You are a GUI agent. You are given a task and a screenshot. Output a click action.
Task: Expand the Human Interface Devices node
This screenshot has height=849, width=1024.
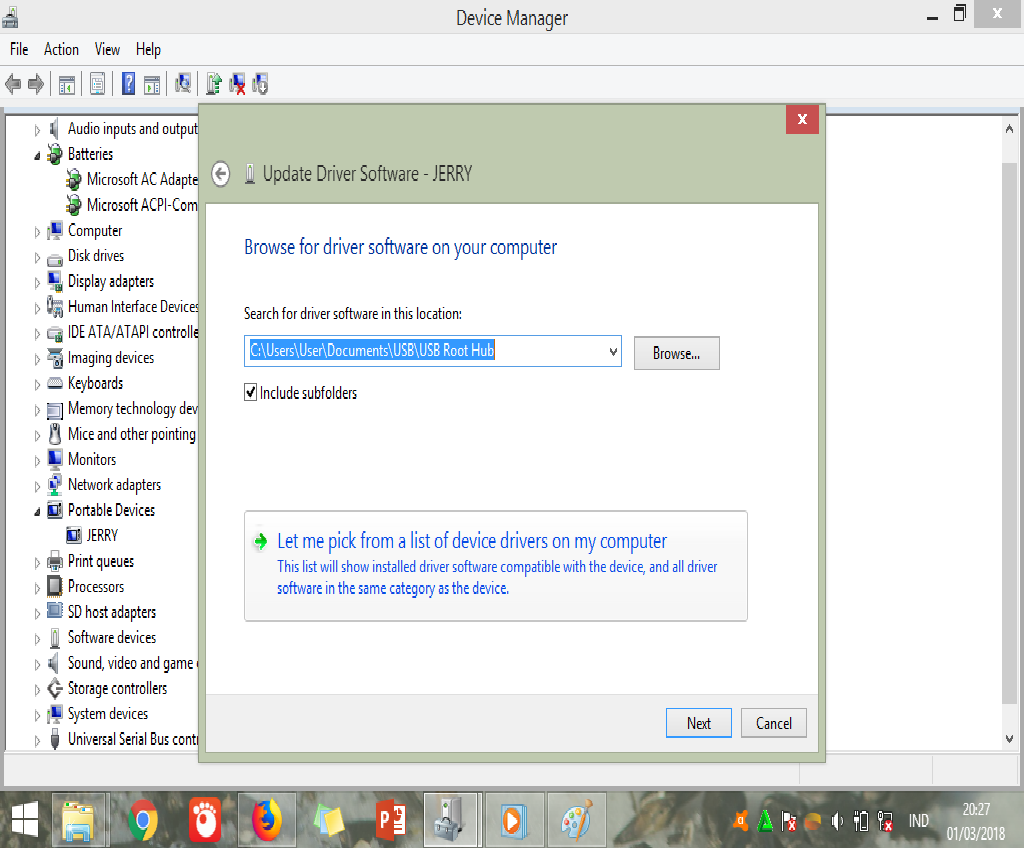(37, 308)
